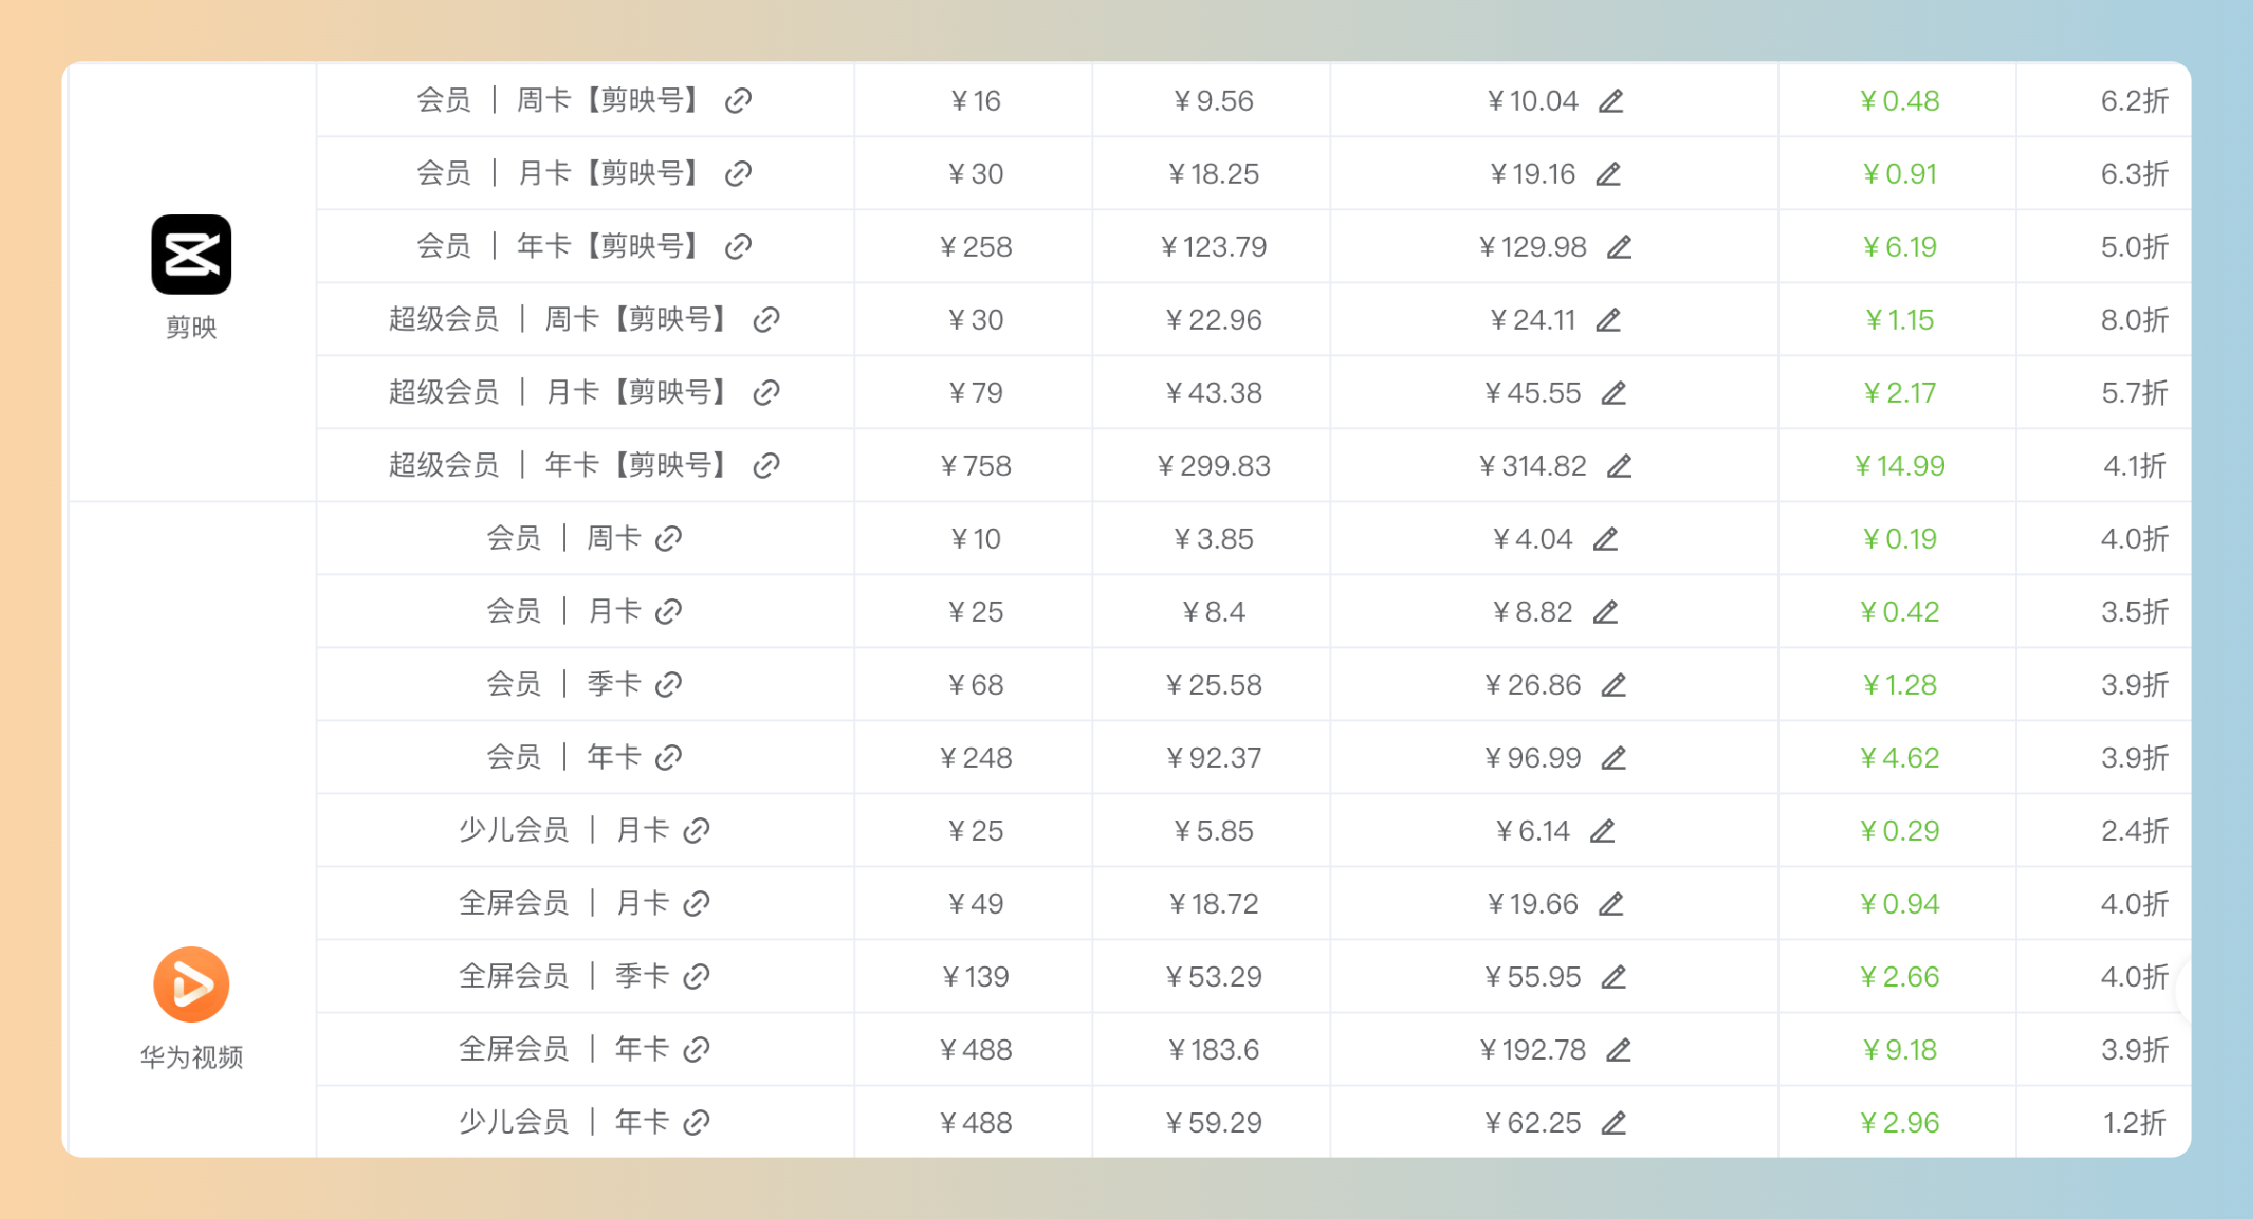Click the 1.2折 discount cell
2253x1219 pixels.
click(2134, 1123)
